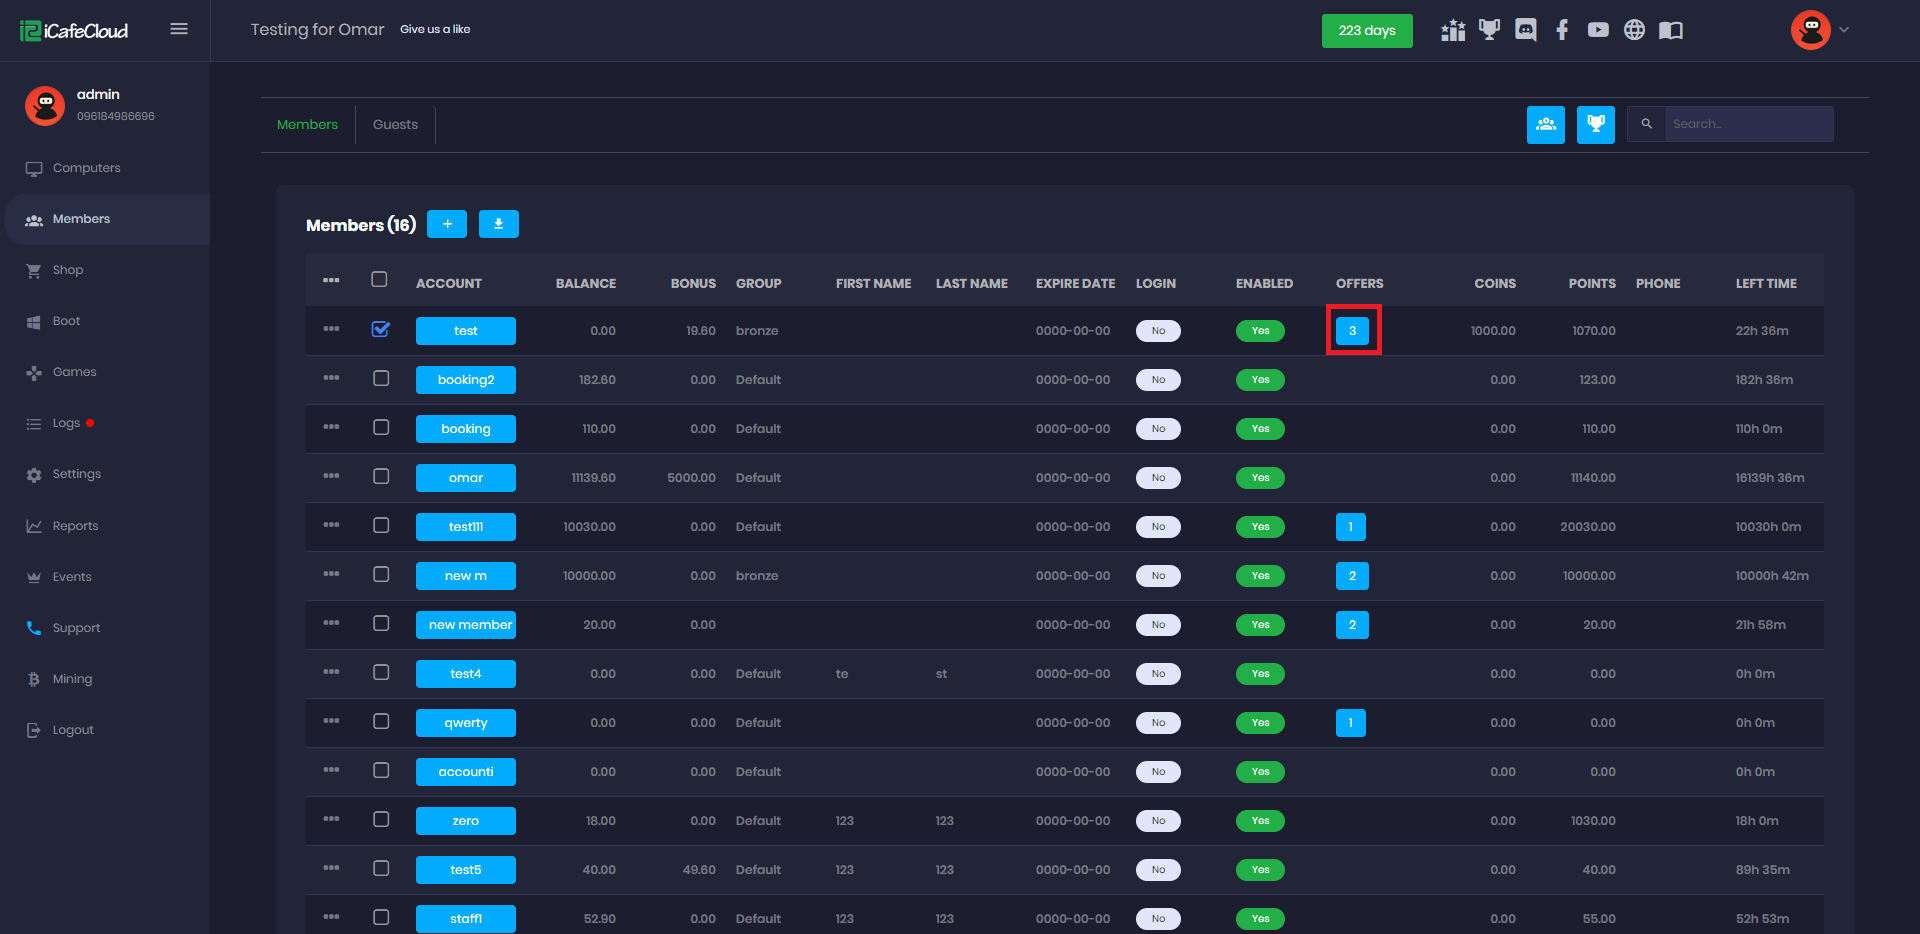
Task: Click the hamburger menu icon
Action: [x=179, y=29]
